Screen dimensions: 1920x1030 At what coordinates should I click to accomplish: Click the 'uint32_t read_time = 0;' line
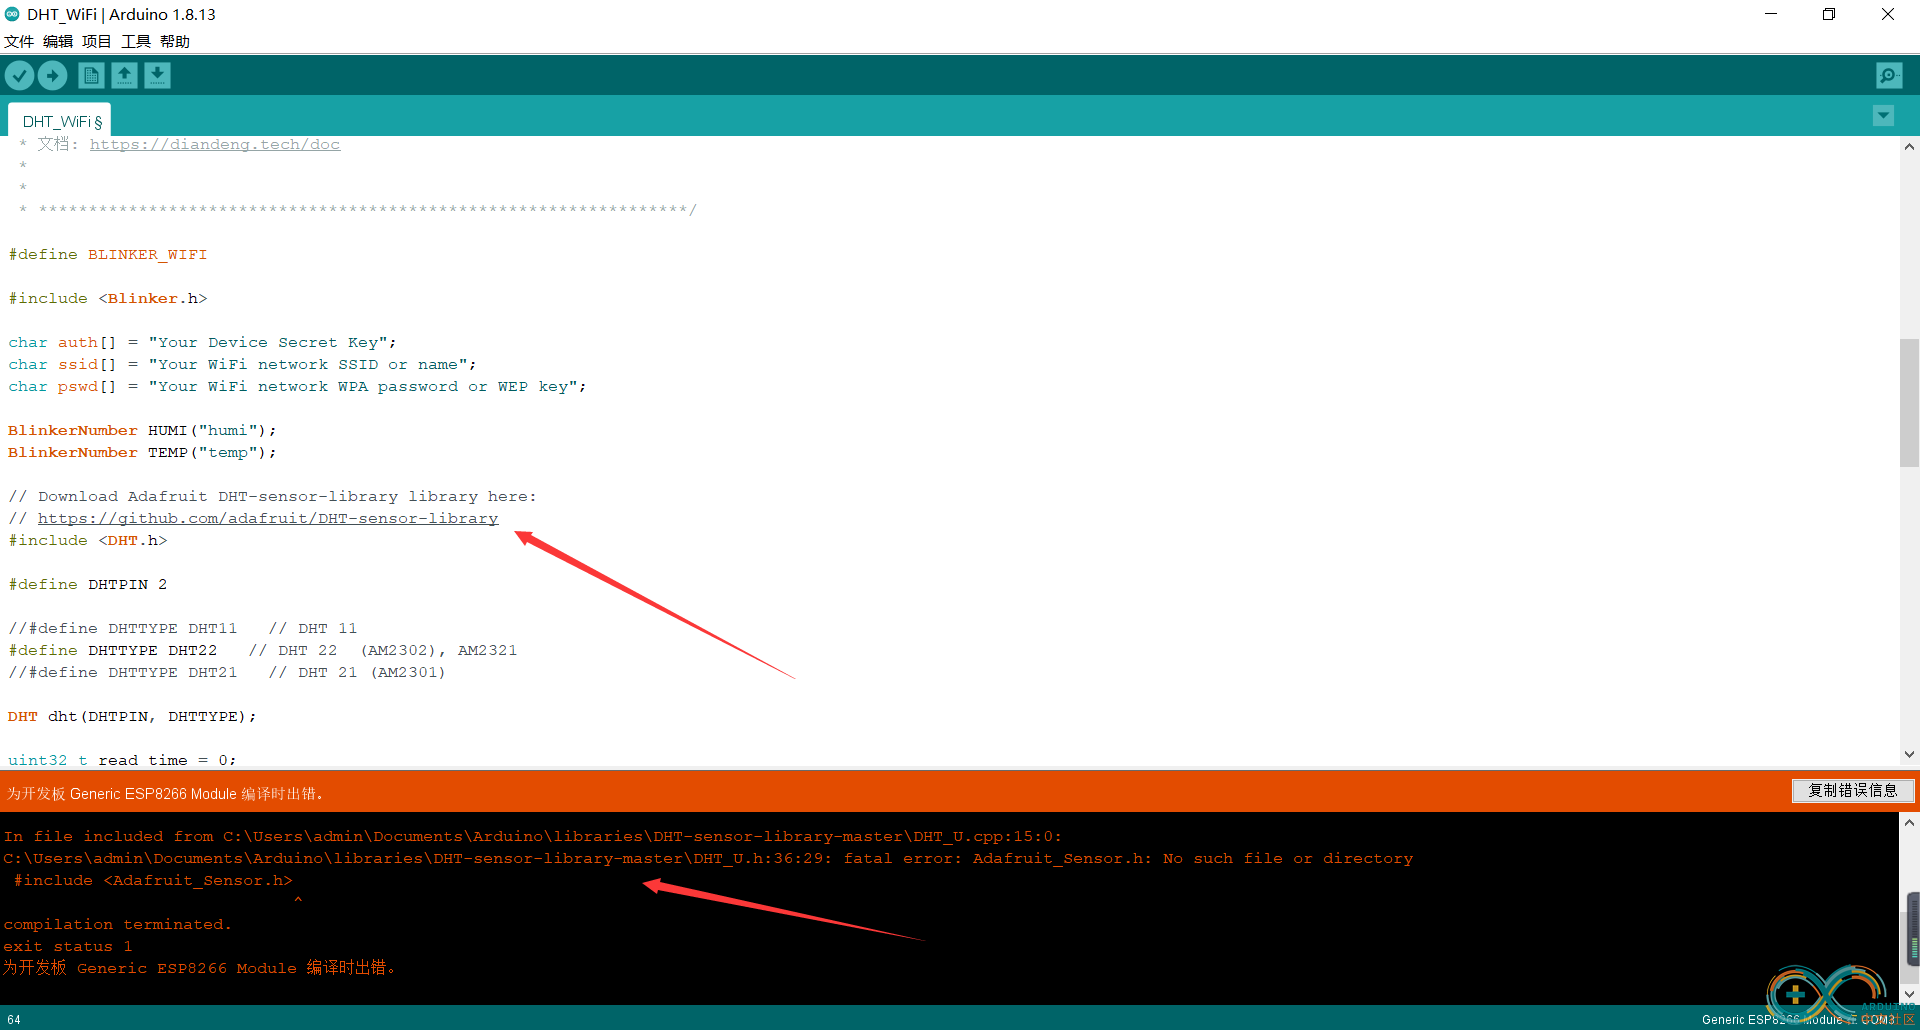click(122, 760)
